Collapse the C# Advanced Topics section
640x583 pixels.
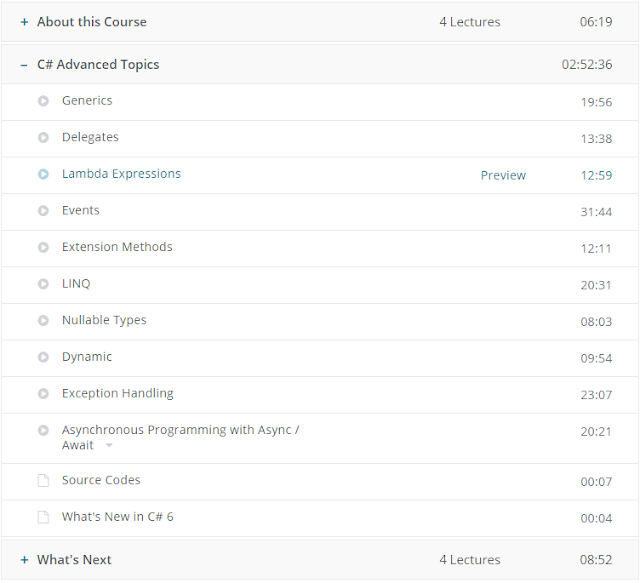(x=24, y=65)
